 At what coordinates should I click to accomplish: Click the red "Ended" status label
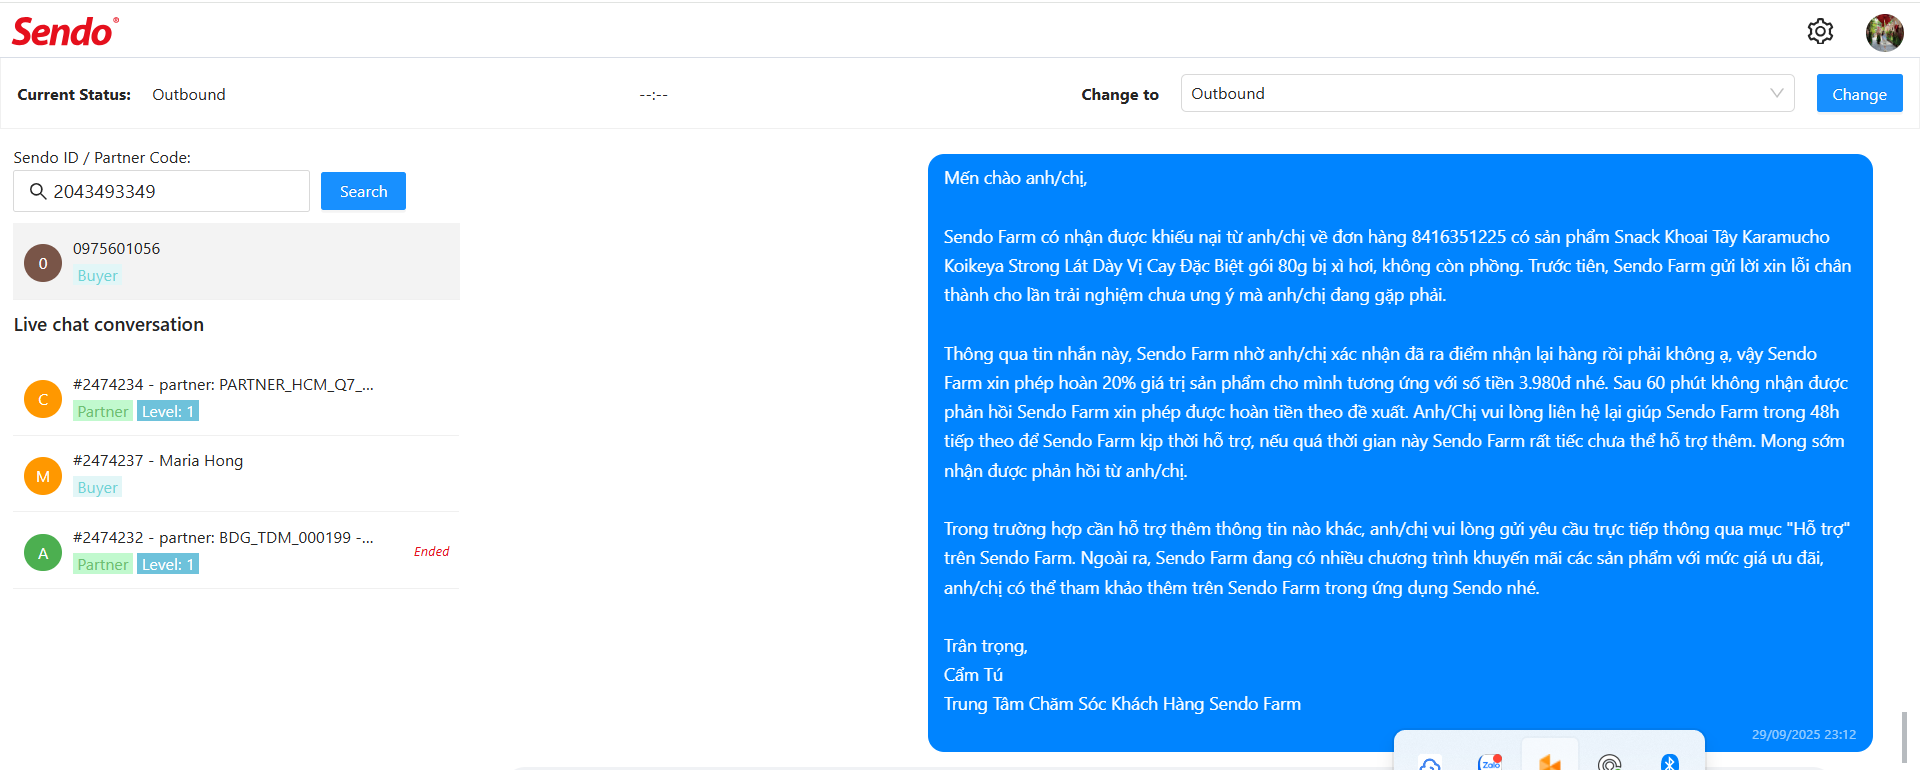[431, 551]
